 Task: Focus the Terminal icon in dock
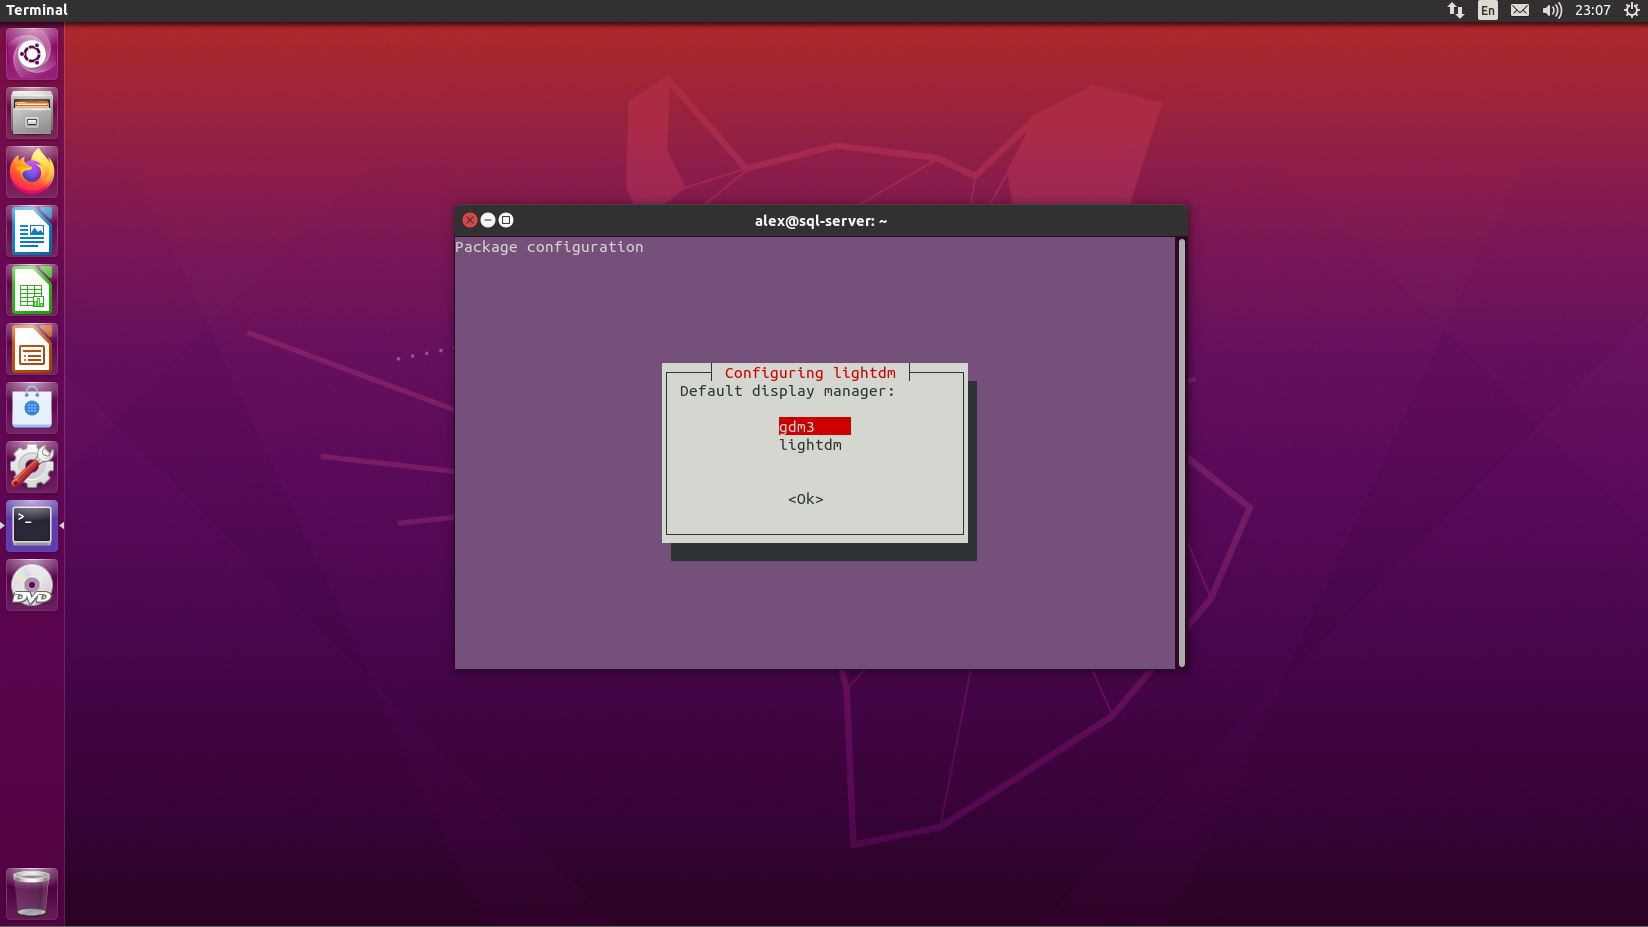click(x=32, y=526)
